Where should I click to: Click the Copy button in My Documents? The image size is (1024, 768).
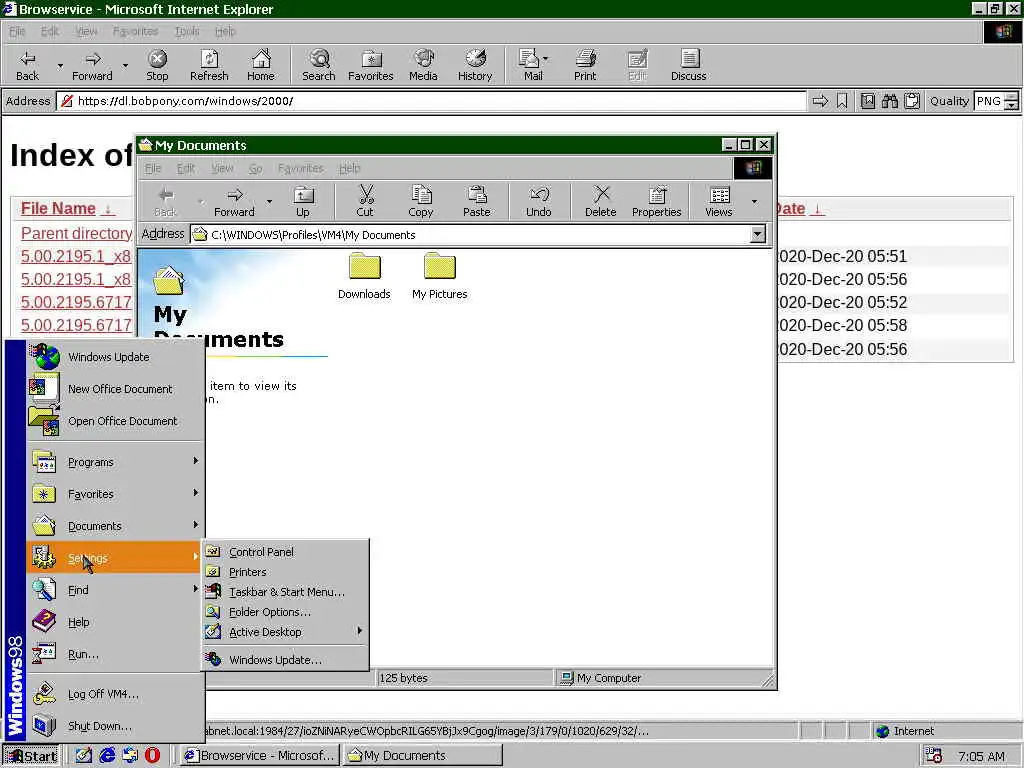(x=421, y=201)
